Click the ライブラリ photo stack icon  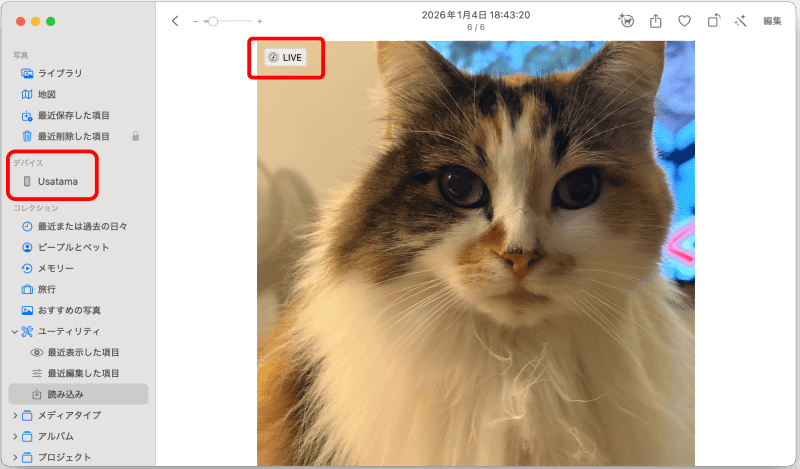pos(27,73)
